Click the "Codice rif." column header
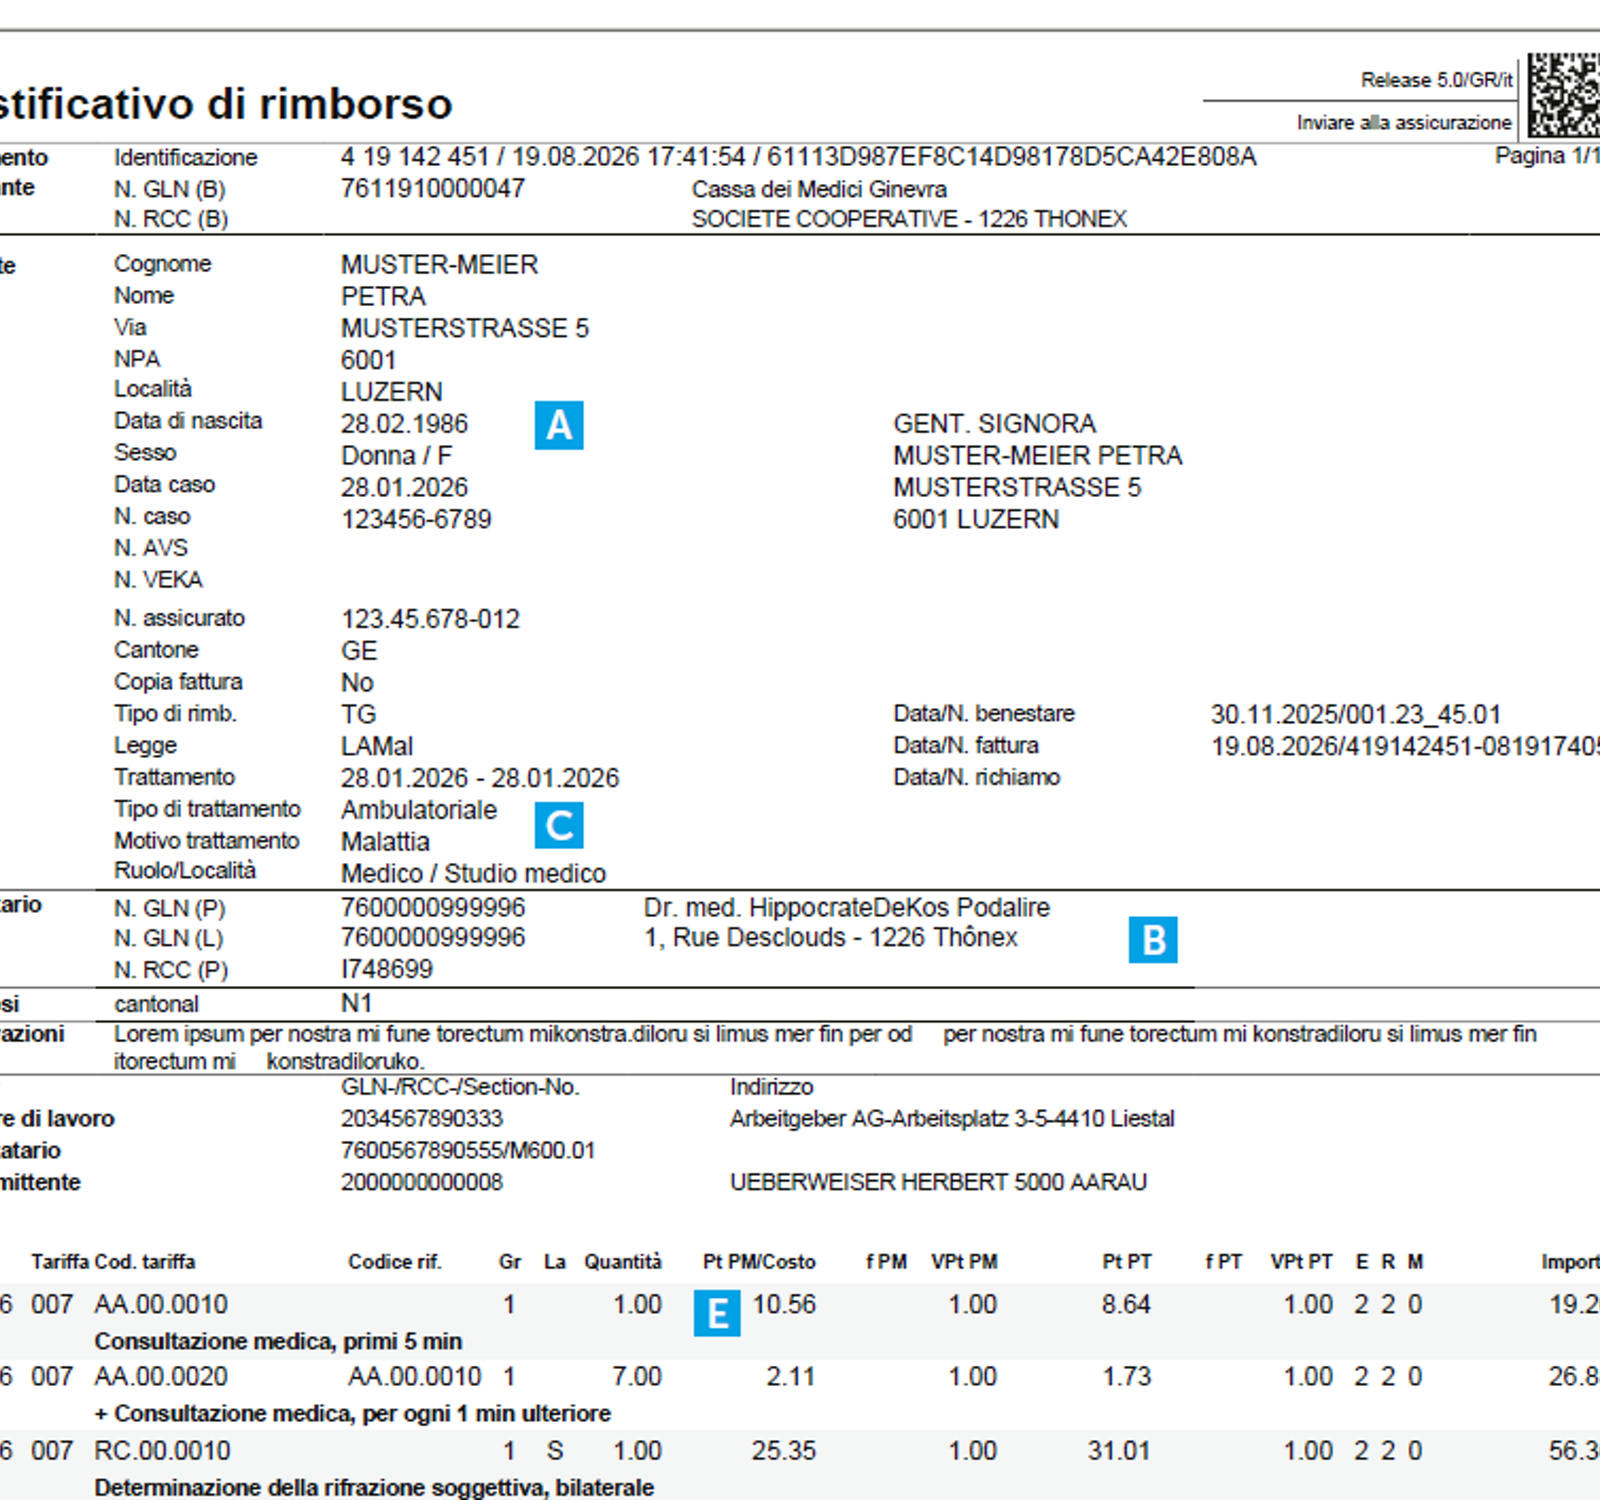1600x1500 pixels. coord(395,1262)
